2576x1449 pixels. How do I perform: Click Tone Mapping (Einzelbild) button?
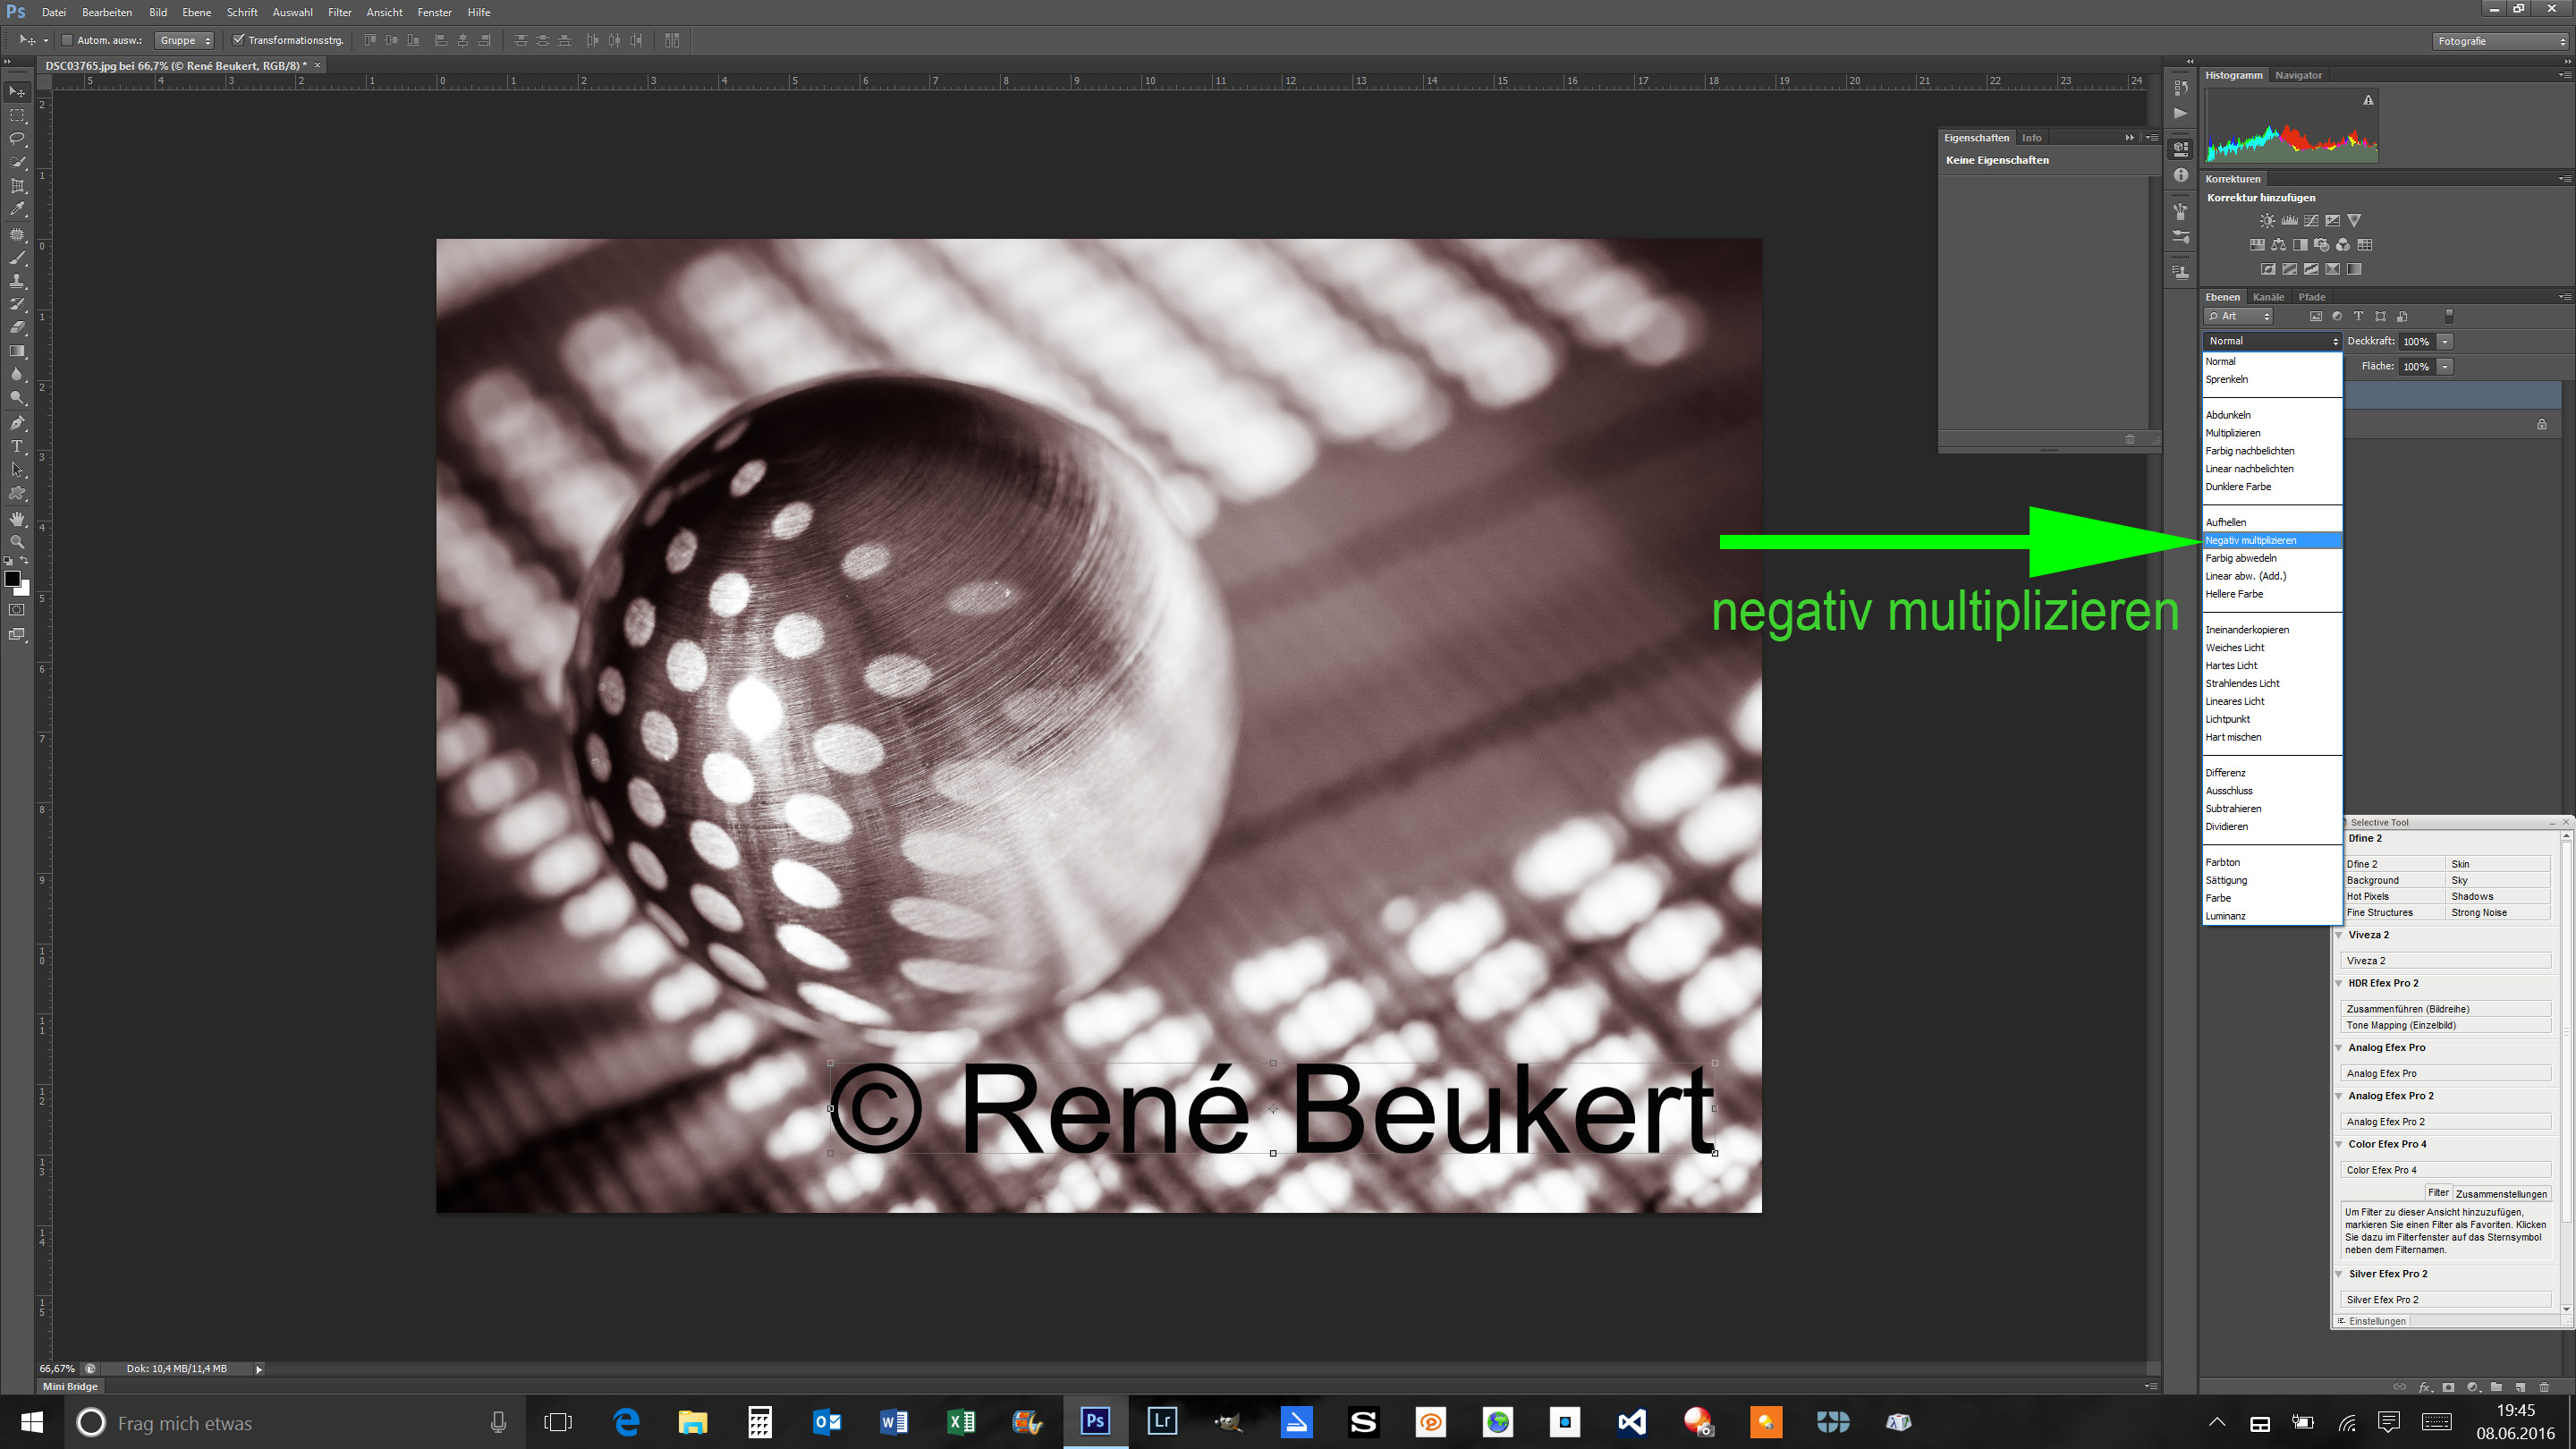coord(2446,1025)
